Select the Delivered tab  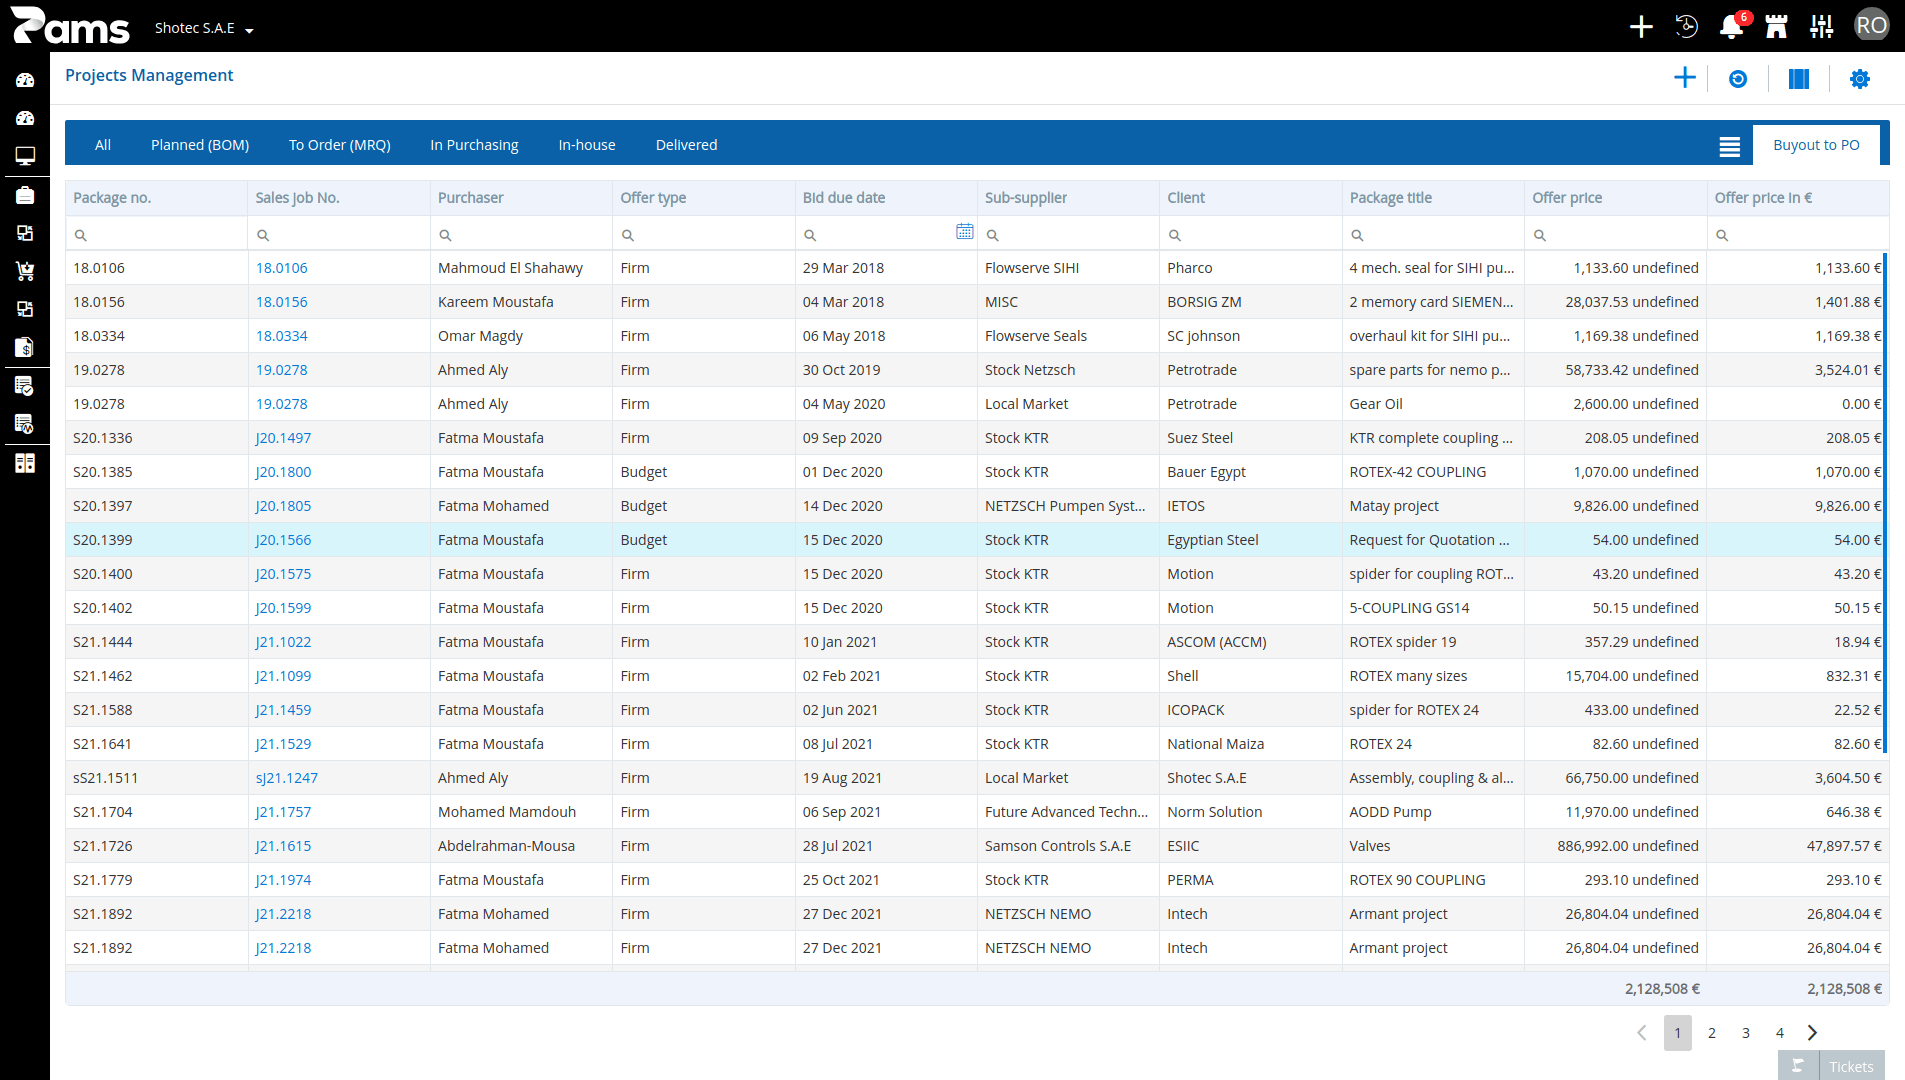686,145
